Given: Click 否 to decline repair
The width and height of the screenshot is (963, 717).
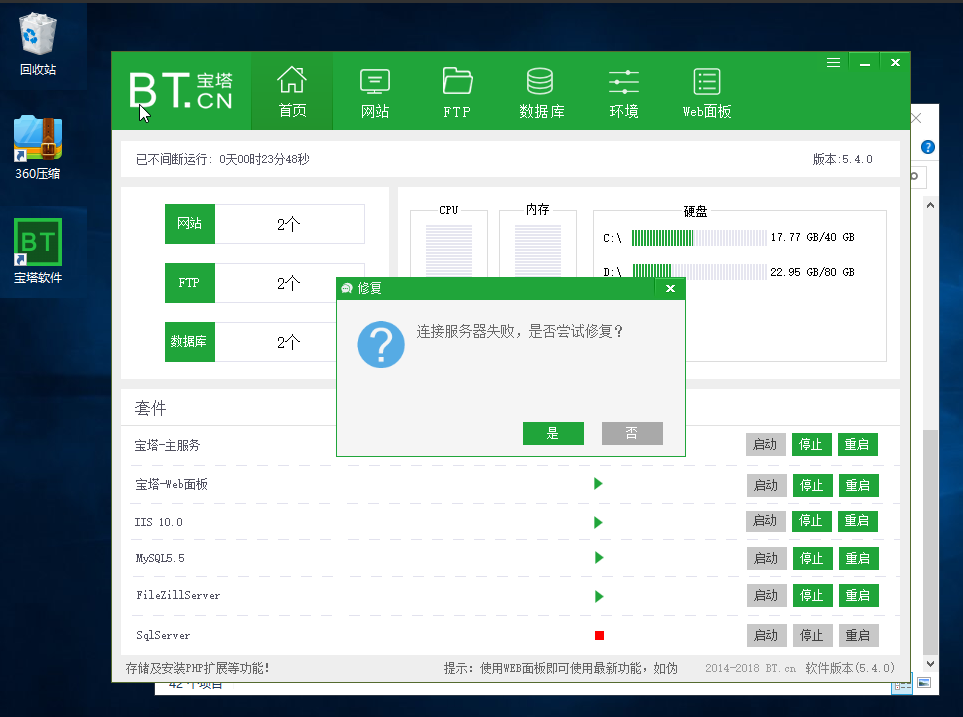Looking at the screenshot, I should pos(632,433).
